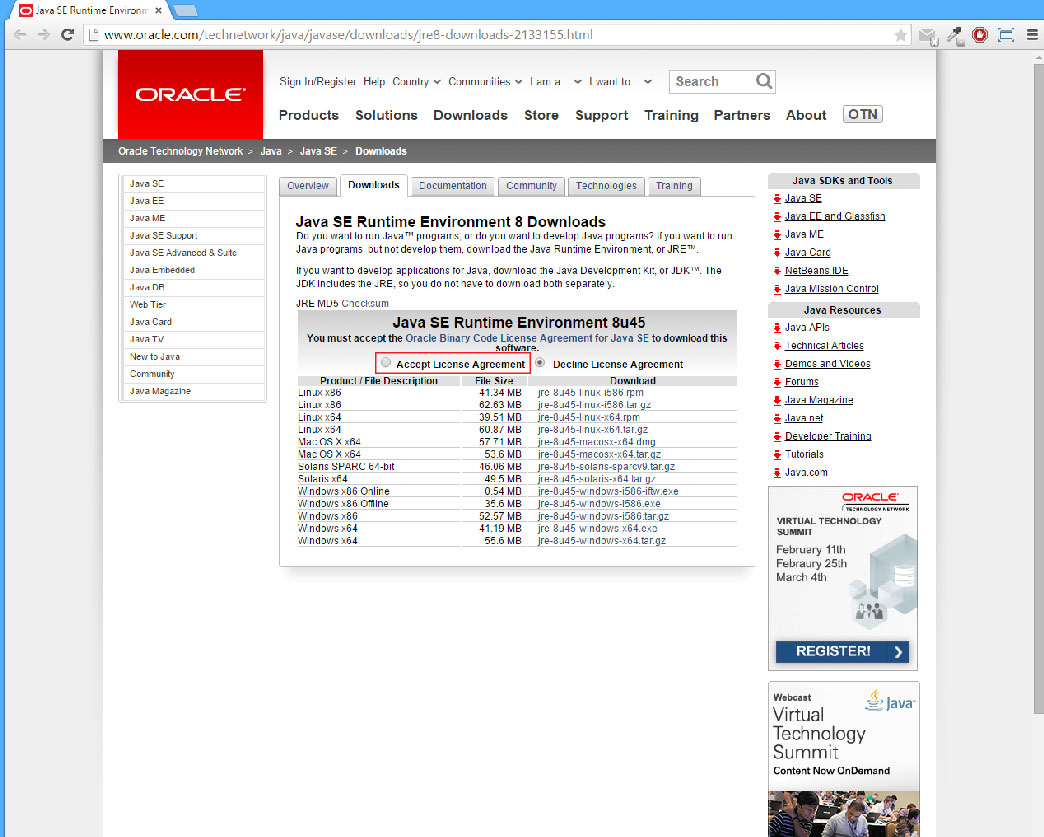Expand the Communities dropdown
Image resolution: width=1044 pixels, height=837 pixels.
click(x=518, y=82)
